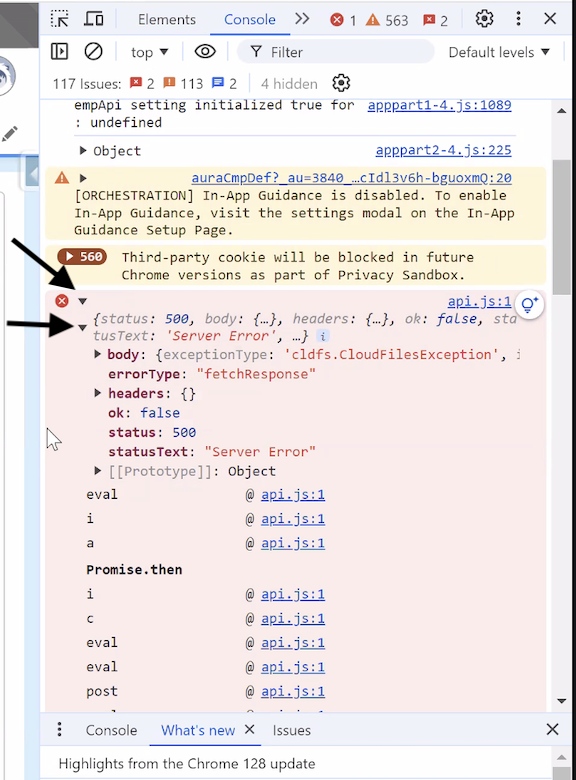
Task: Open the top JavaScript context dropdown
Action: coord(149,52)
